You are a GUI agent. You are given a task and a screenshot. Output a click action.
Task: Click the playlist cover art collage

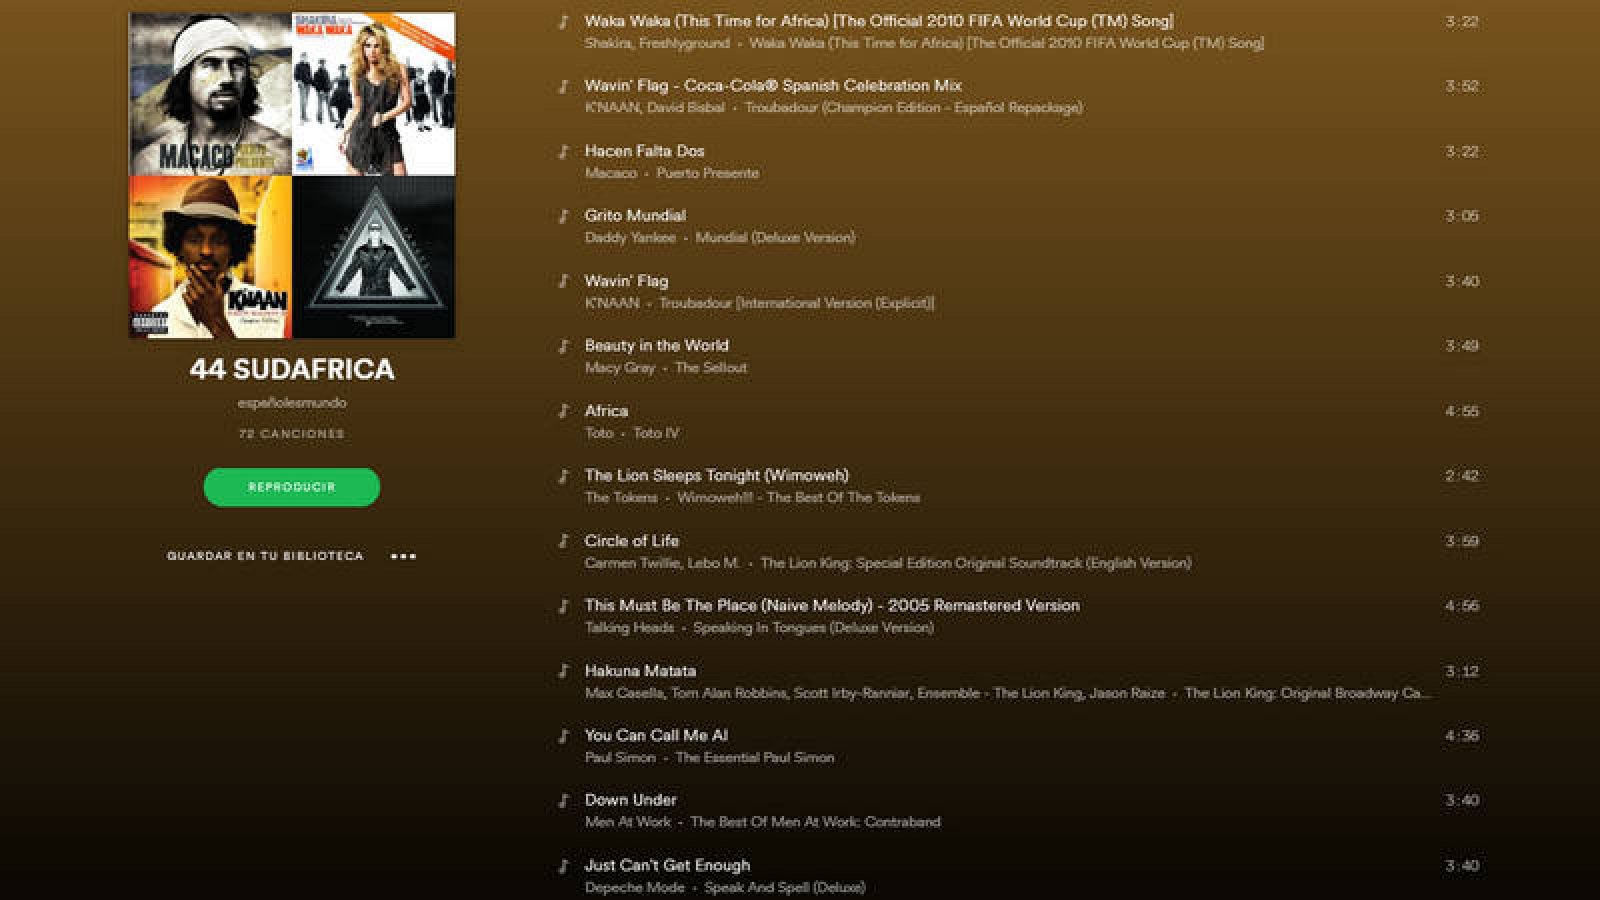292,175
